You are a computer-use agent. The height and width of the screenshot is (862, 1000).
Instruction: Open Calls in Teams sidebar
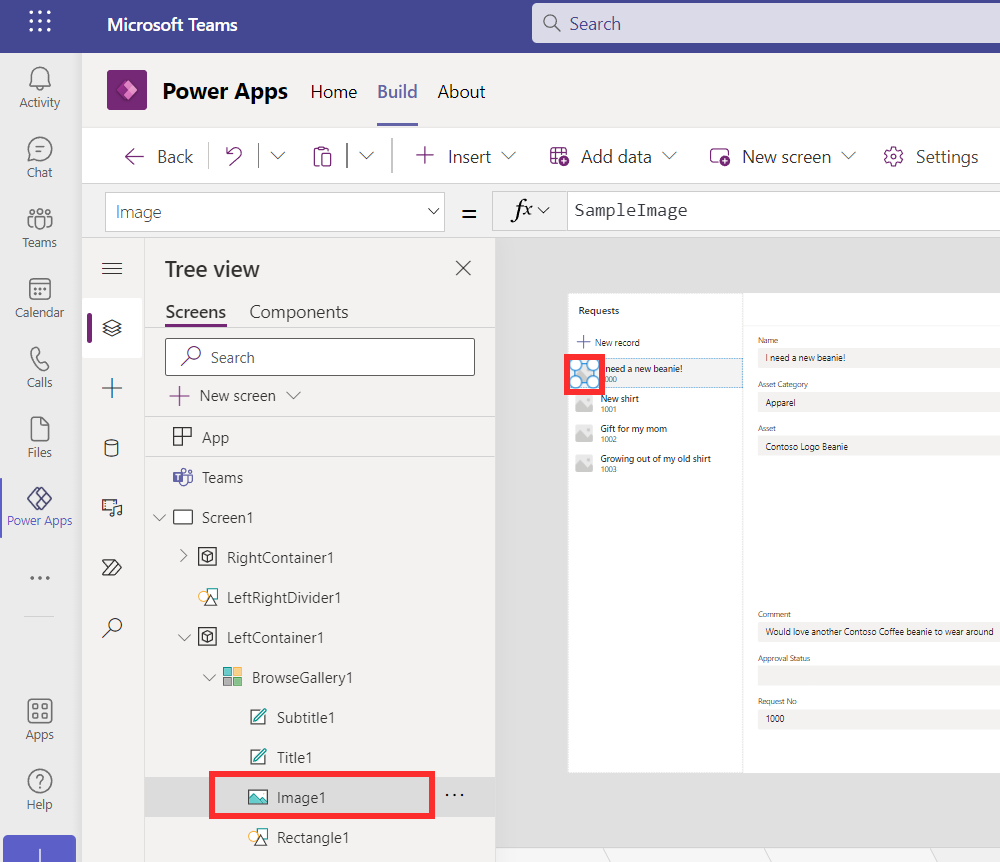[40, 368]
